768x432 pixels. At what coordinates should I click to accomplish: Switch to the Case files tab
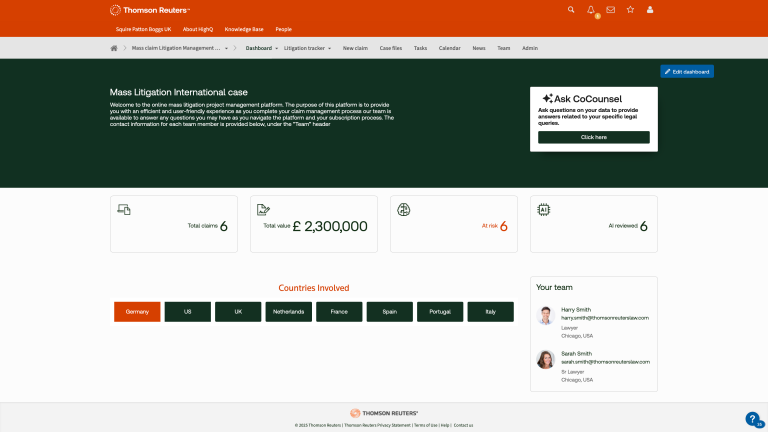(391, 48)
